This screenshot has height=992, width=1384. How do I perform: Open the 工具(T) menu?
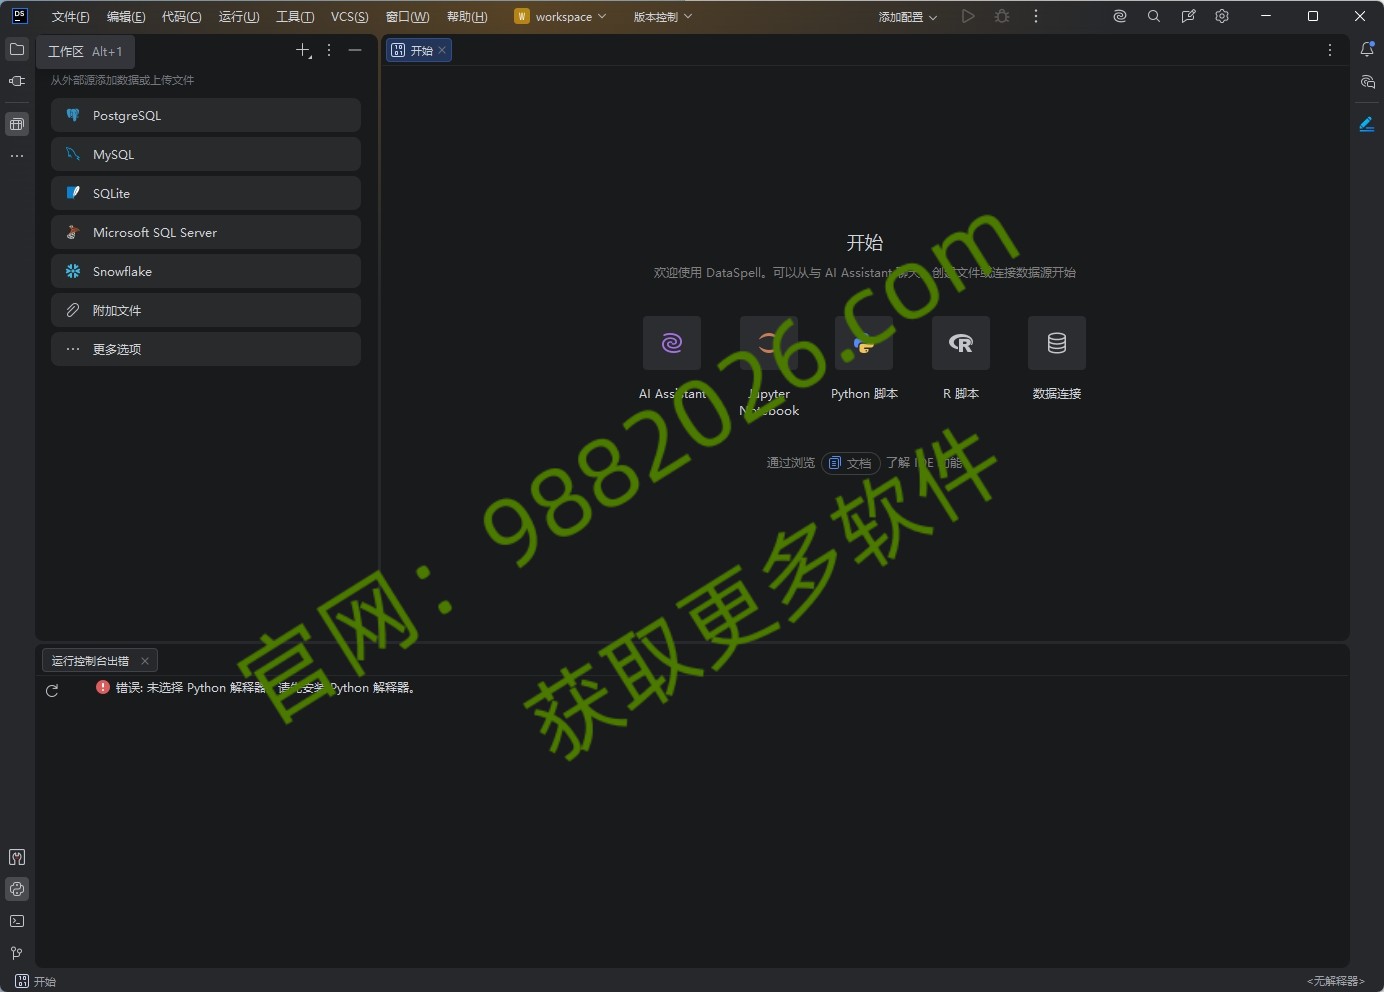(295, 16)
